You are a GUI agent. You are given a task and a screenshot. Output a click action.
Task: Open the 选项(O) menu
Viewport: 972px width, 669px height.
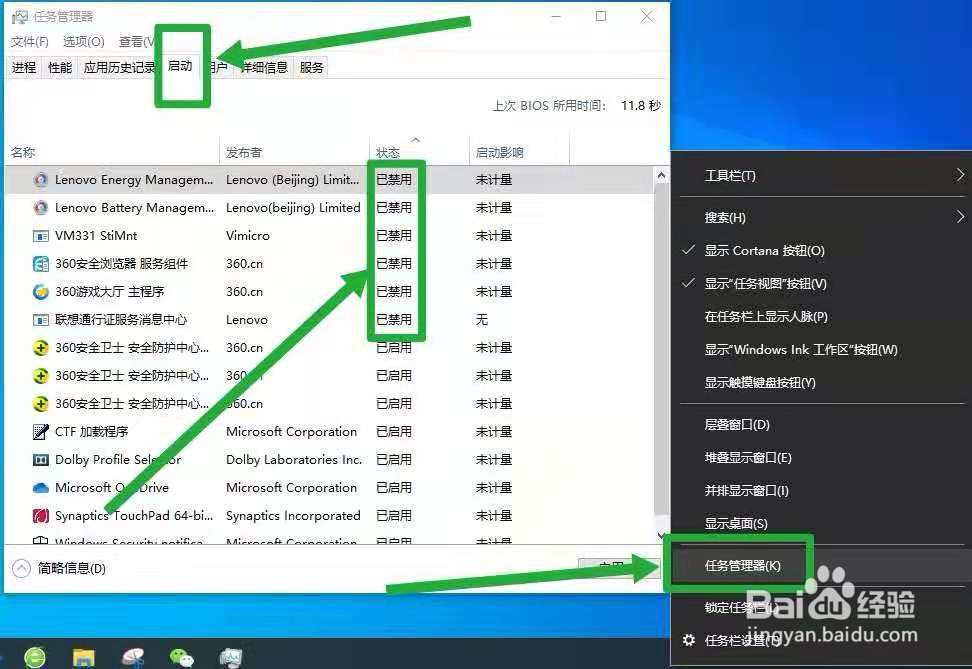tap(84, 42)
